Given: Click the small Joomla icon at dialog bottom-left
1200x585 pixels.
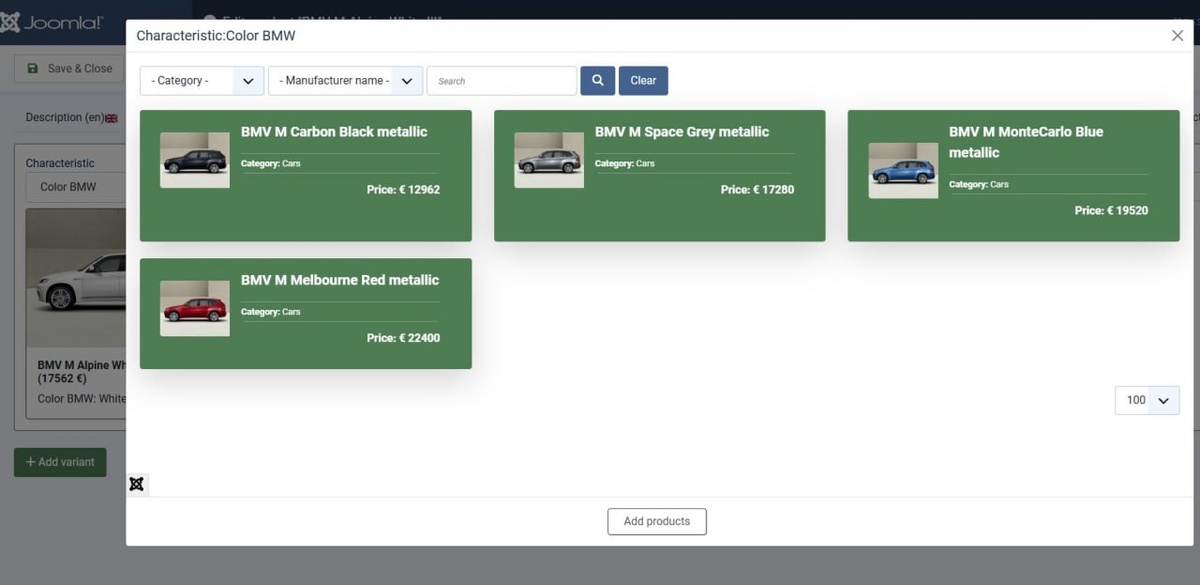Looking at the screenshot, I should tap(137, 484).
